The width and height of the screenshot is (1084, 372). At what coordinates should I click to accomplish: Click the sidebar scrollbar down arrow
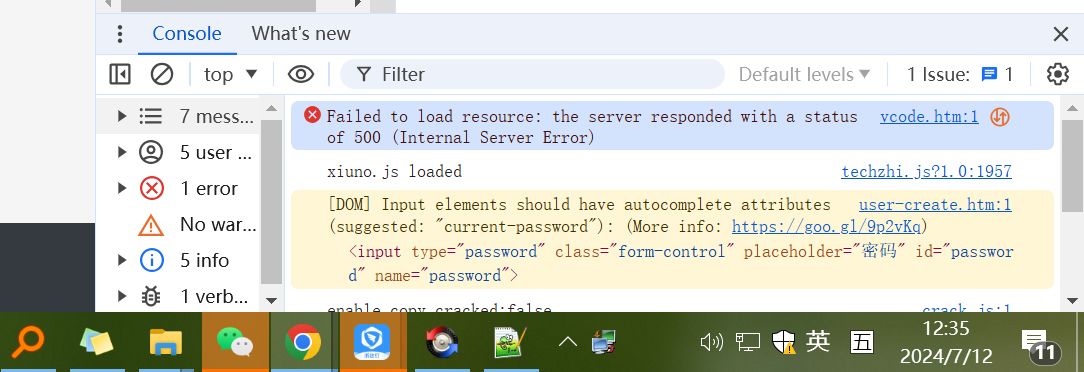click(x=271, y=301)
